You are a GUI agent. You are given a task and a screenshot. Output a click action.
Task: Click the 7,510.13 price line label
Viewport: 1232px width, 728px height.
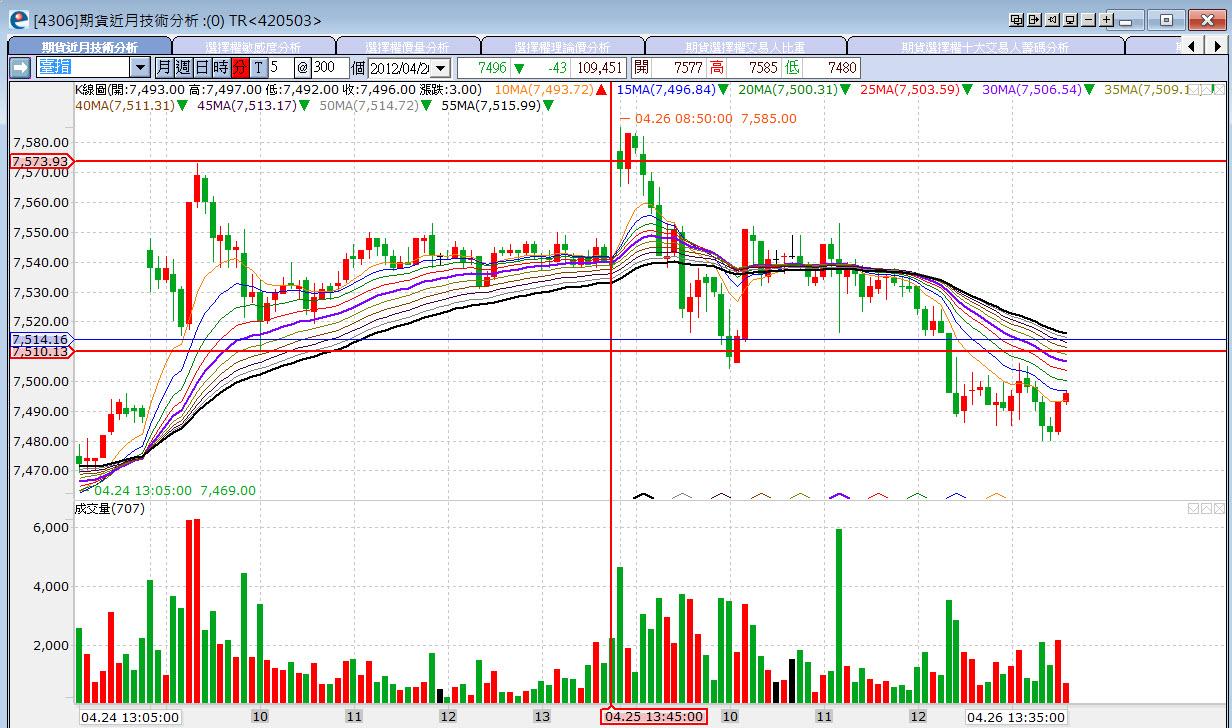click(42, 351)
